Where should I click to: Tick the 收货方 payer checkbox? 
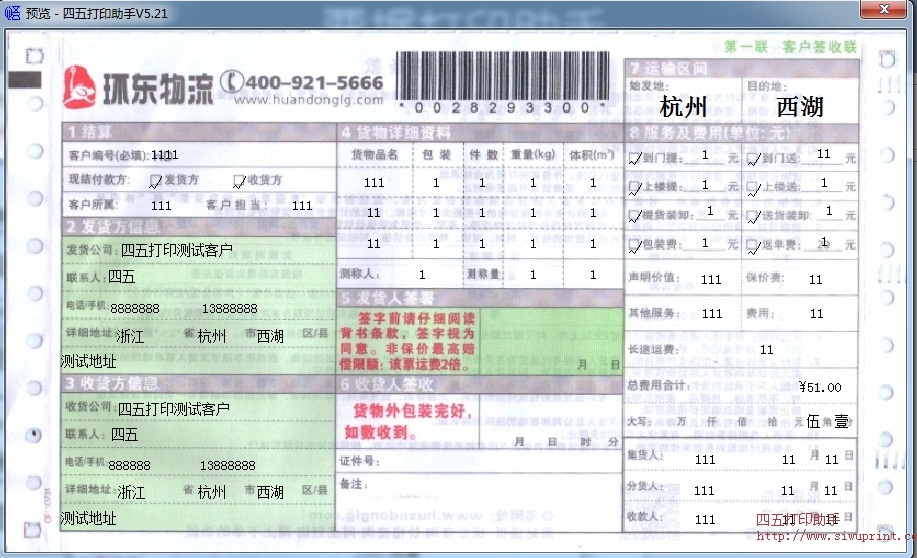pyautogui.click(x=239, y=181)
